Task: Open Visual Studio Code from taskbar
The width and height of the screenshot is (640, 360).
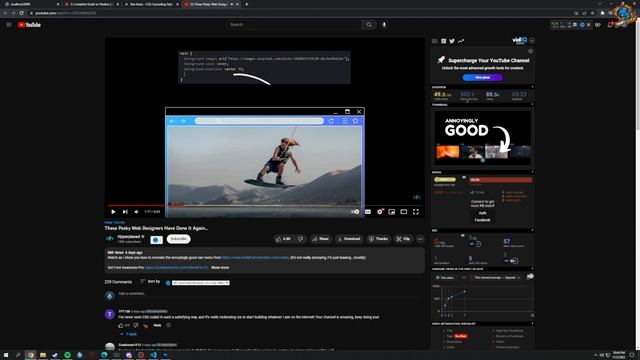Action: (x=153, y=355)
